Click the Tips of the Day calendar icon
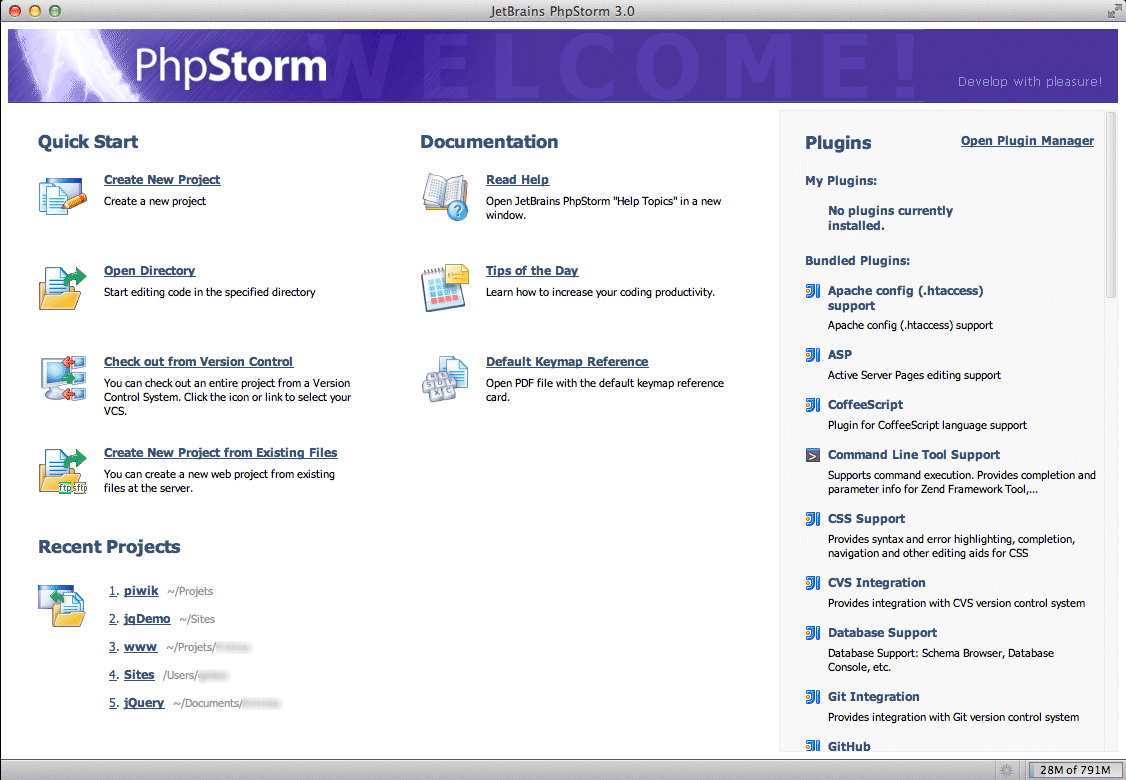 click(x=445, y=287)
